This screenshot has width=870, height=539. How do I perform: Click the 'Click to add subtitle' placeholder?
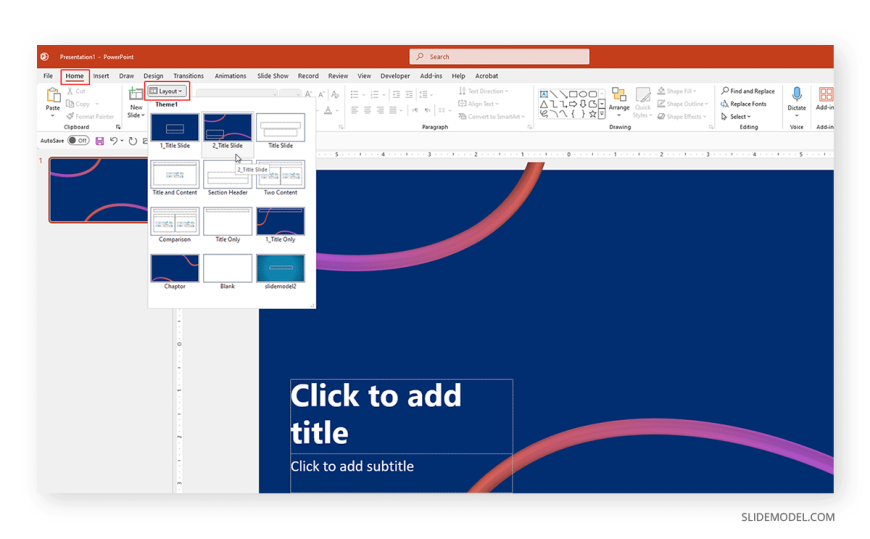point(401,472)
